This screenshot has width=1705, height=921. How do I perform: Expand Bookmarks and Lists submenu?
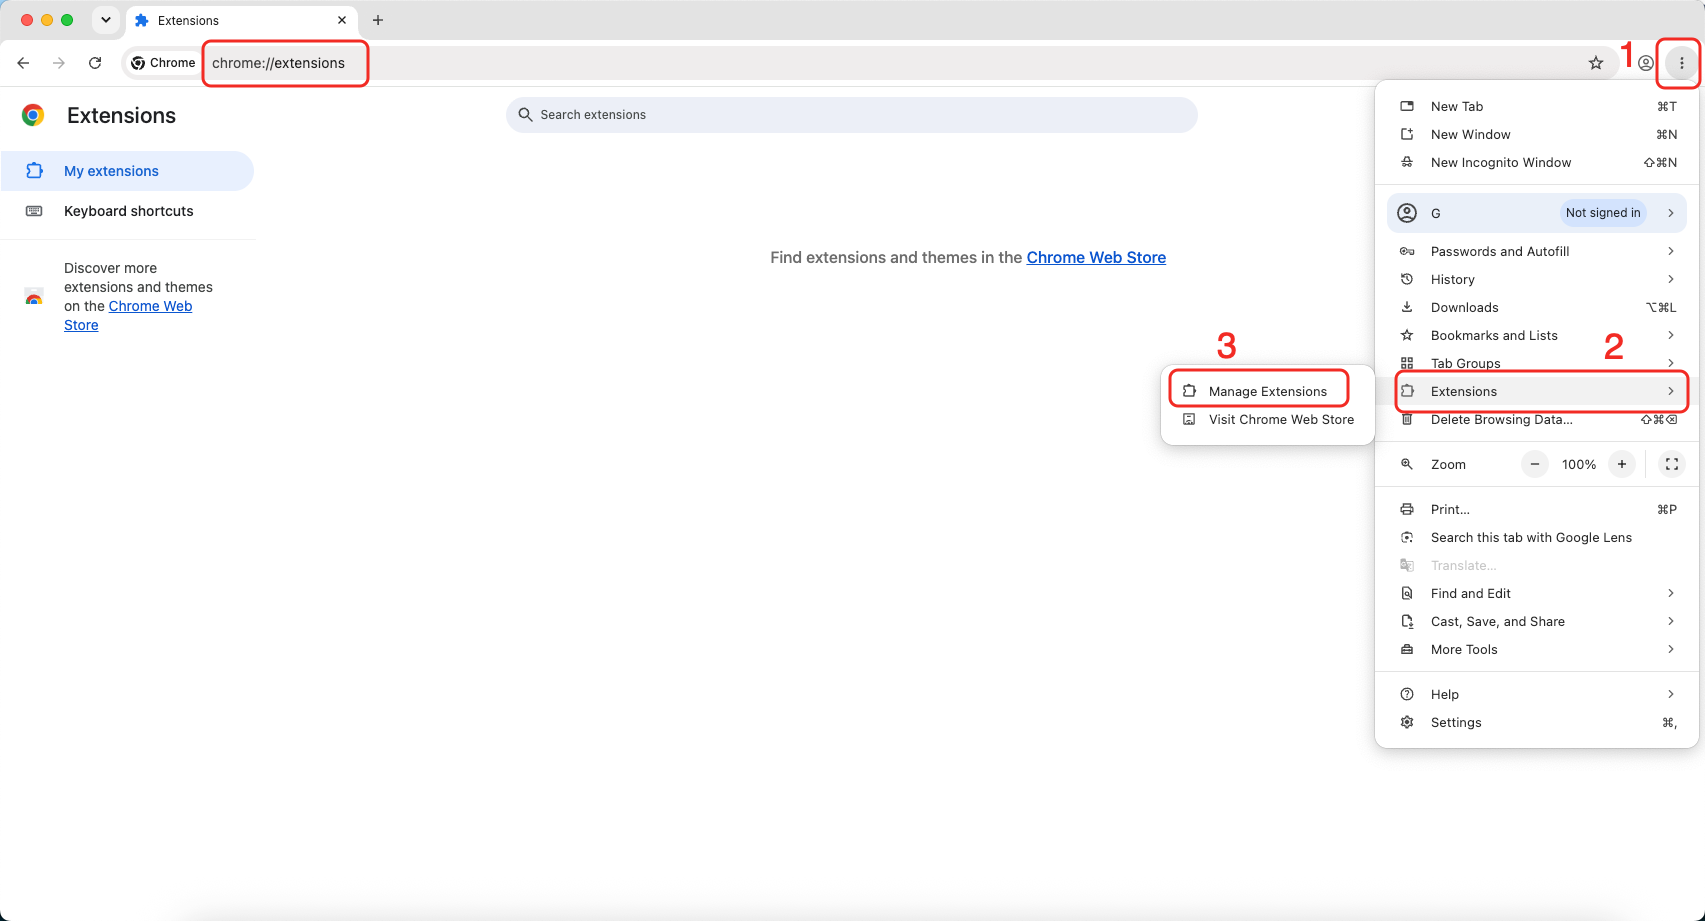pyautogui.click(x=1537, y=335)
